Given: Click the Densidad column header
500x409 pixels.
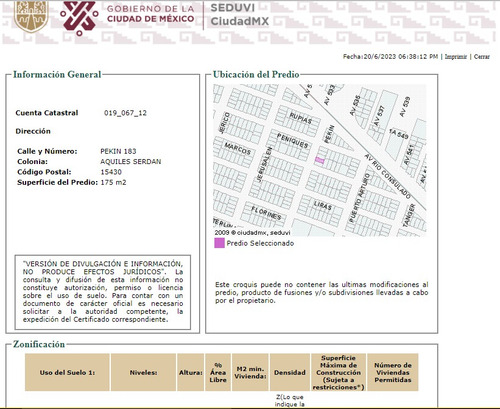Looking at the screenshot, I should click(x=290, y=372).
